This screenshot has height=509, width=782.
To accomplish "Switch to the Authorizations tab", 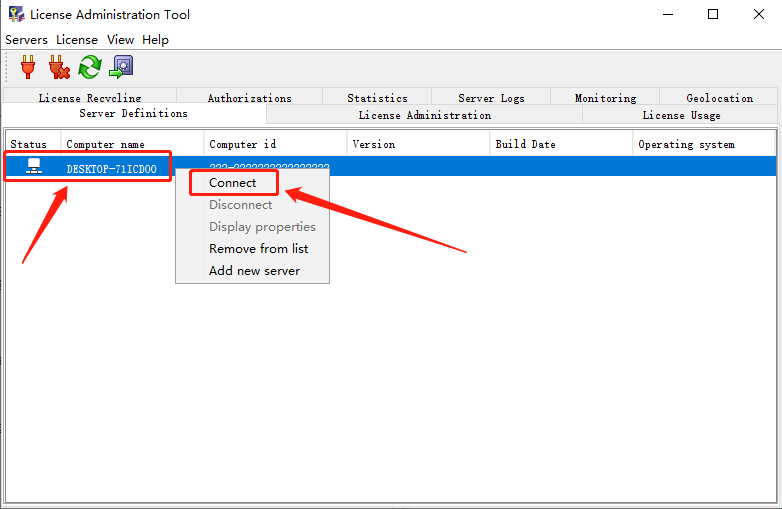I will (249, 98).
